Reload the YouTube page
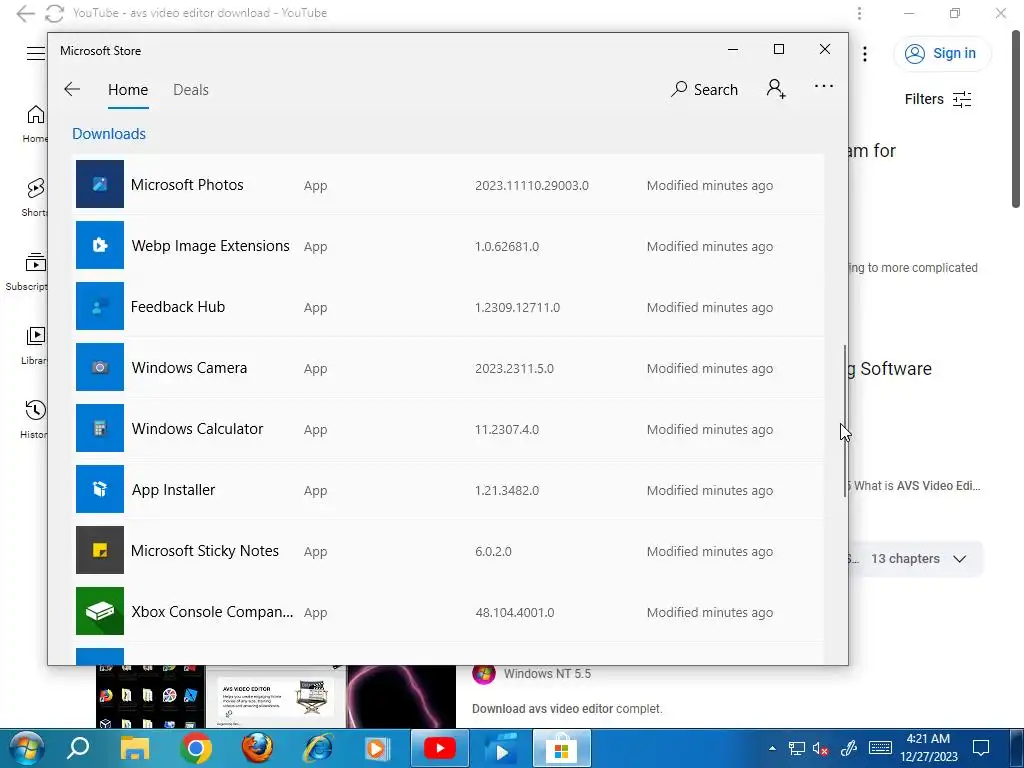The image size is (1024, 768). click(x=54, y=13)
